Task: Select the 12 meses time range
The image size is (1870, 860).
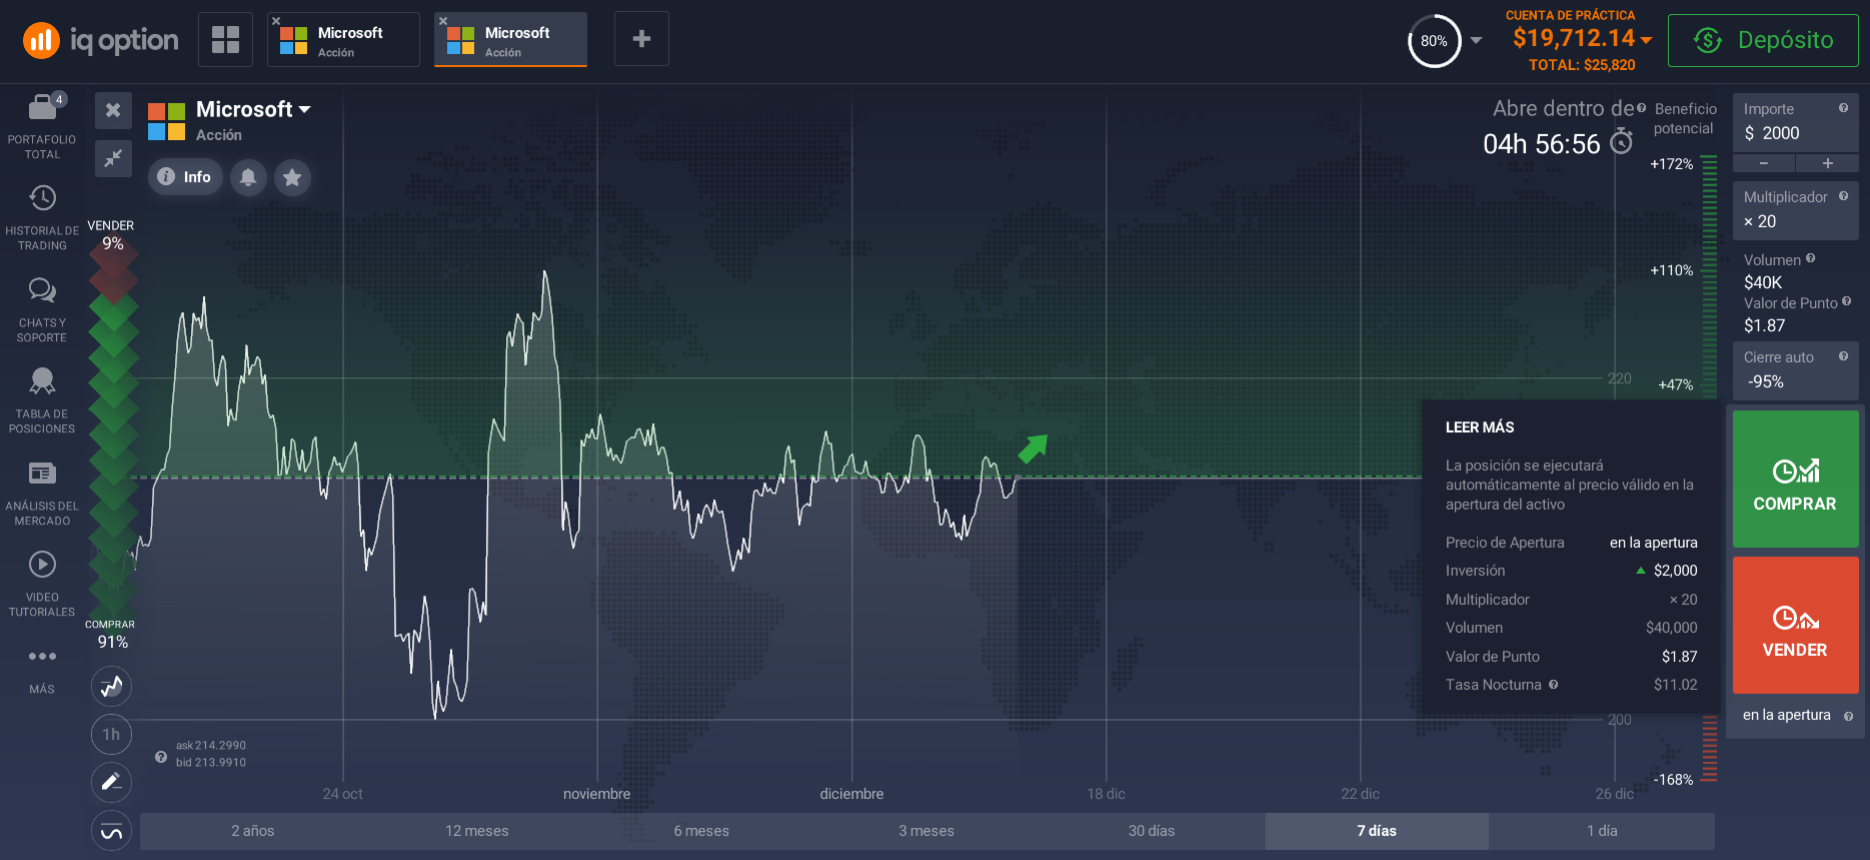Action: tap(477, 831)
